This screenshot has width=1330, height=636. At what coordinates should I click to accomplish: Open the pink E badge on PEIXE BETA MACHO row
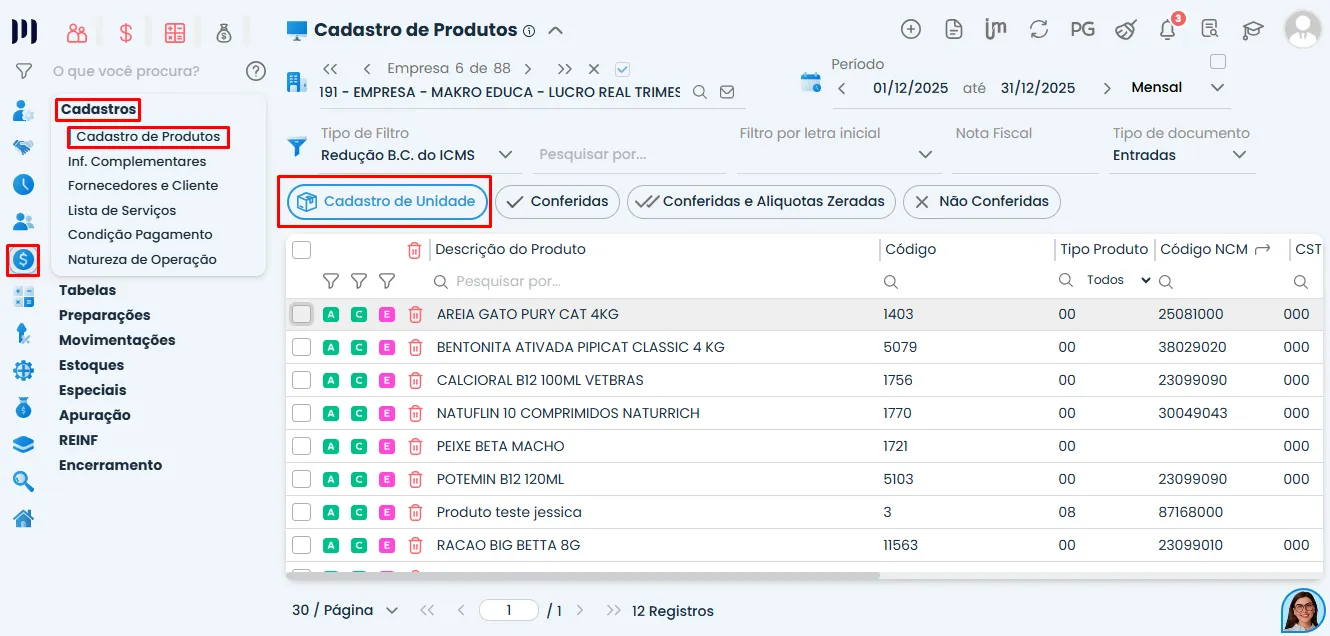click(386, 445)
